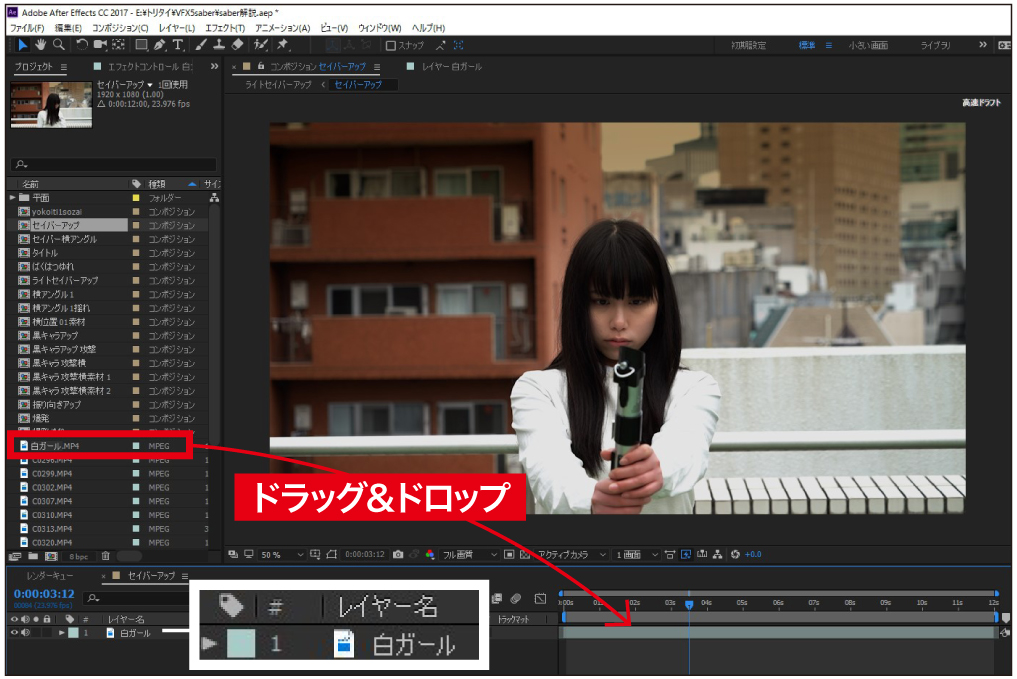
Task: Open the コンポジション(C) menu
Action: point(120,28)
